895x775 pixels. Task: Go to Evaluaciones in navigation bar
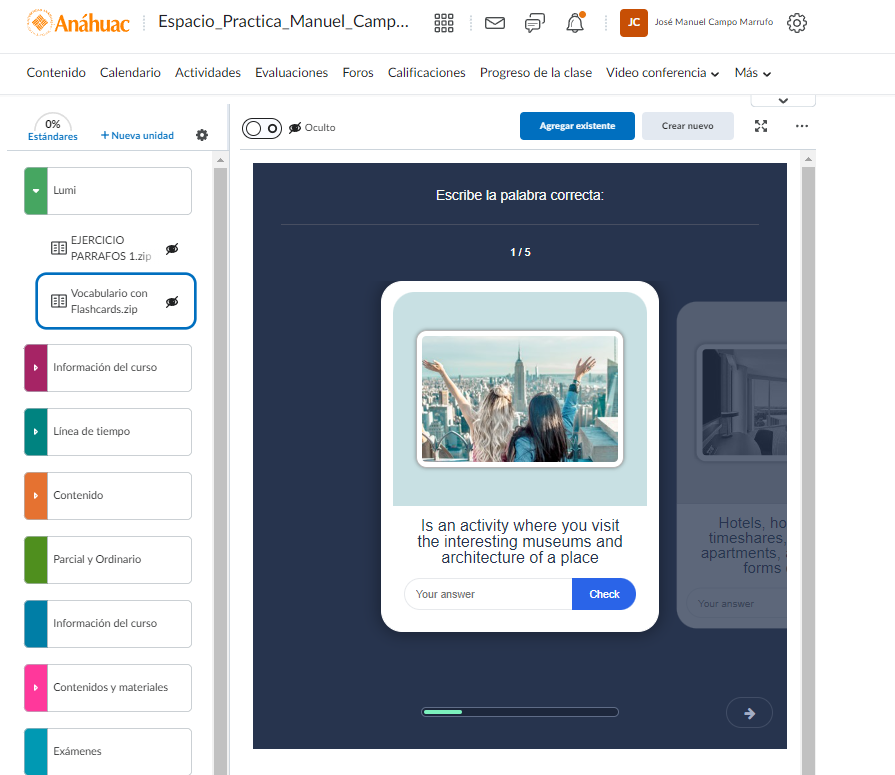(291, 73)
